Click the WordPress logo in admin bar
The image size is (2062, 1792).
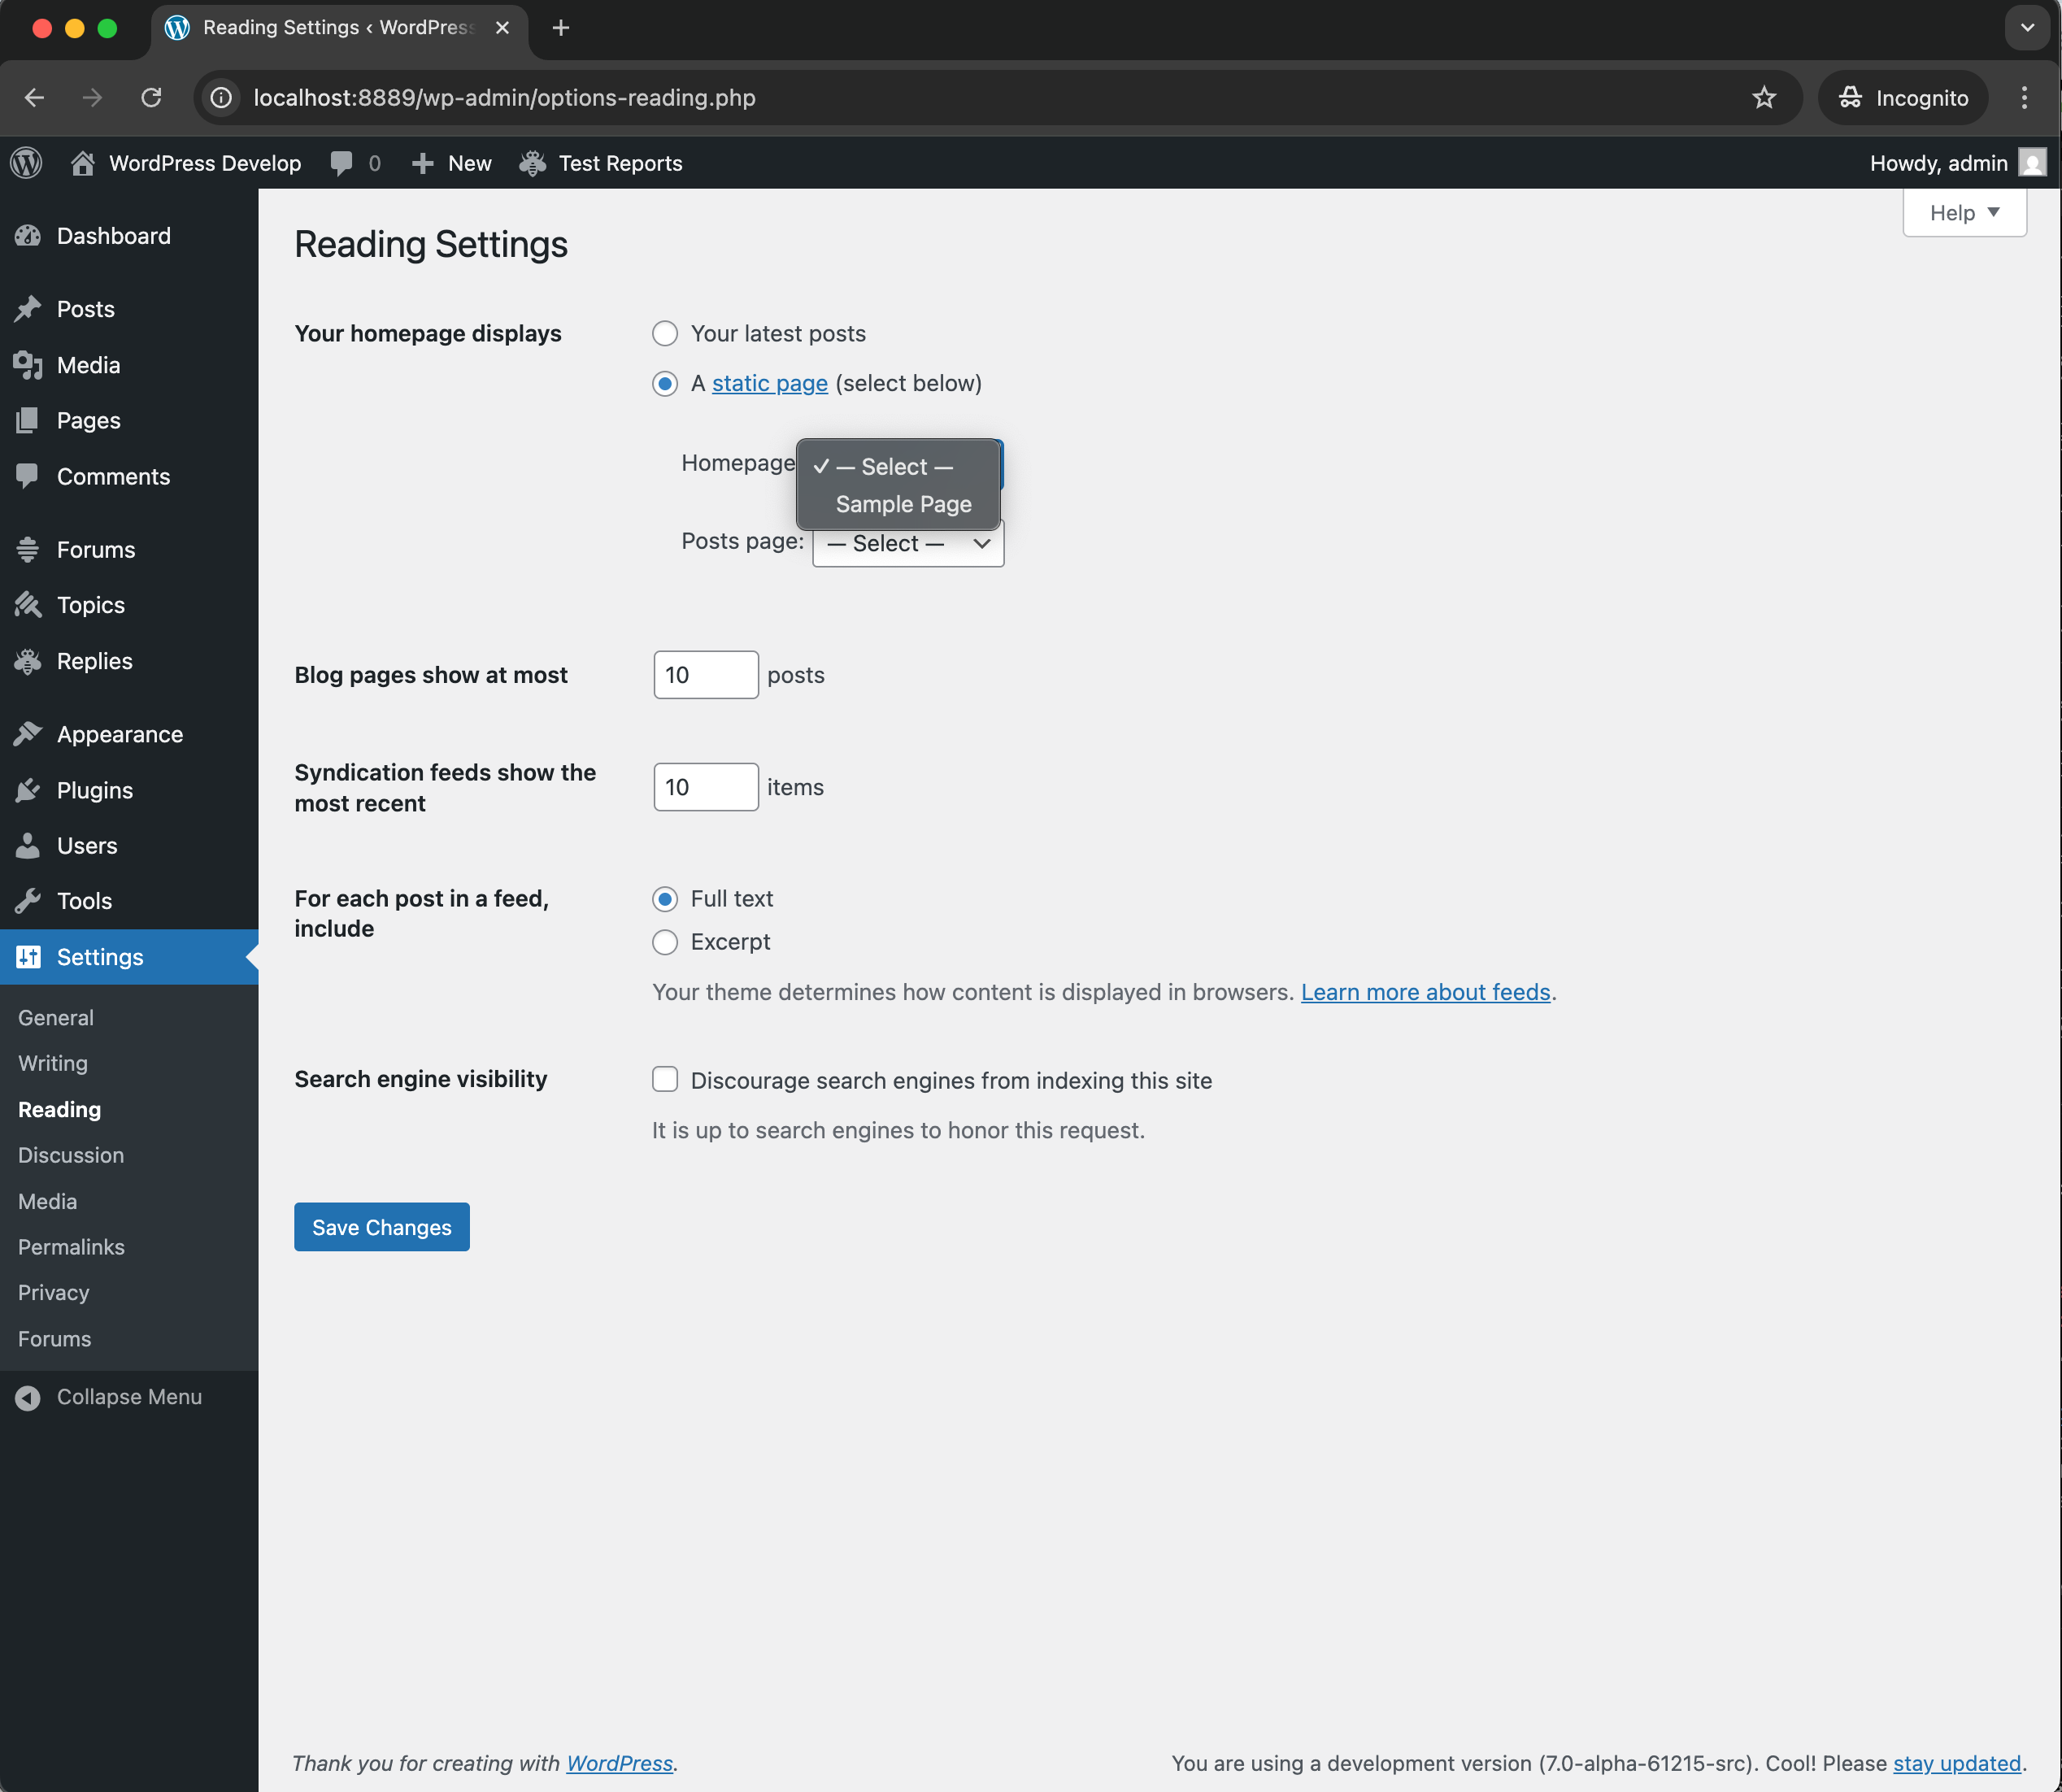[27, 163]
